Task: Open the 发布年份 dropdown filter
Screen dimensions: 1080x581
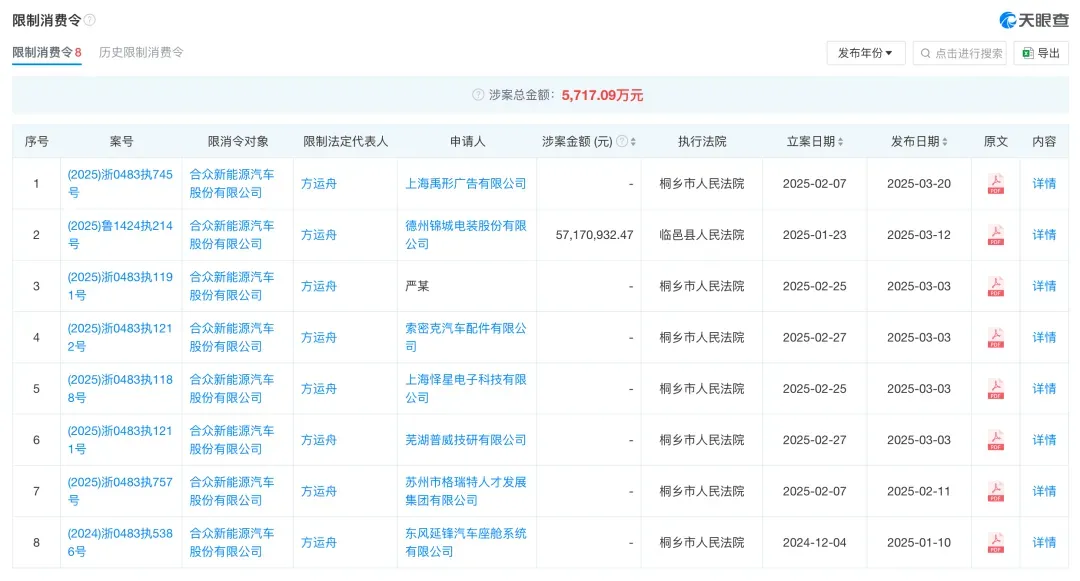Action: tap(865, 53)
